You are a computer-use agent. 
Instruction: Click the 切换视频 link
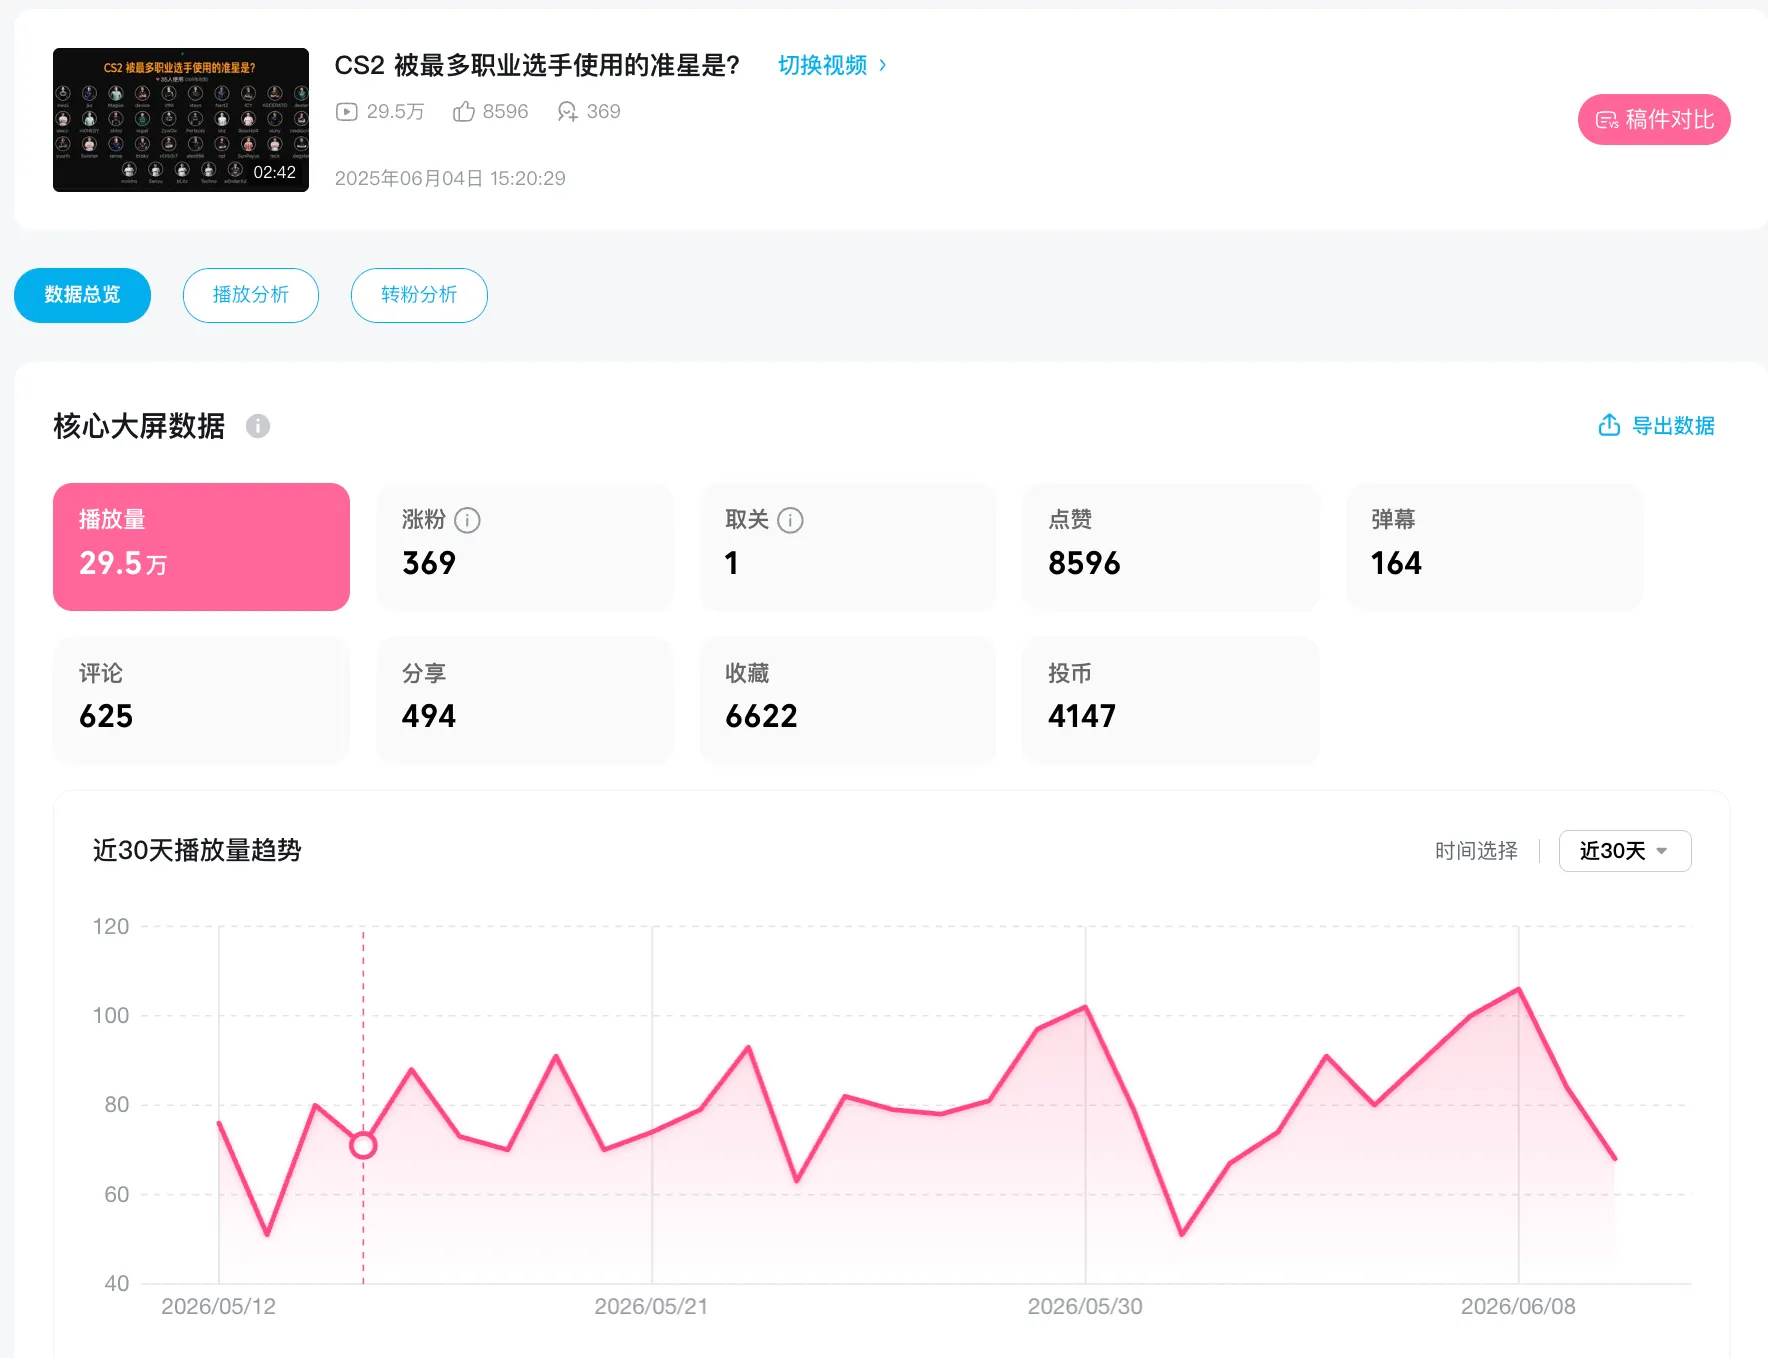(x=822, y=65)
